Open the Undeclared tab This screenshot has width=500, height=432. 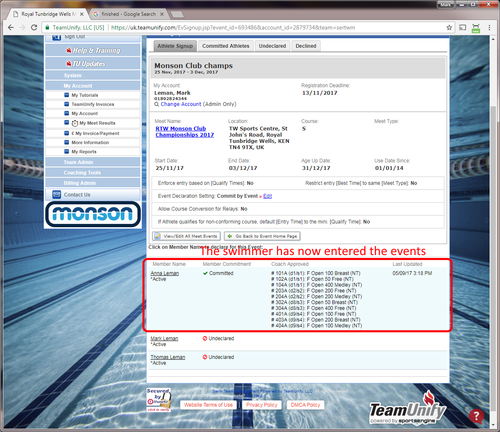[x=272, y=46]
